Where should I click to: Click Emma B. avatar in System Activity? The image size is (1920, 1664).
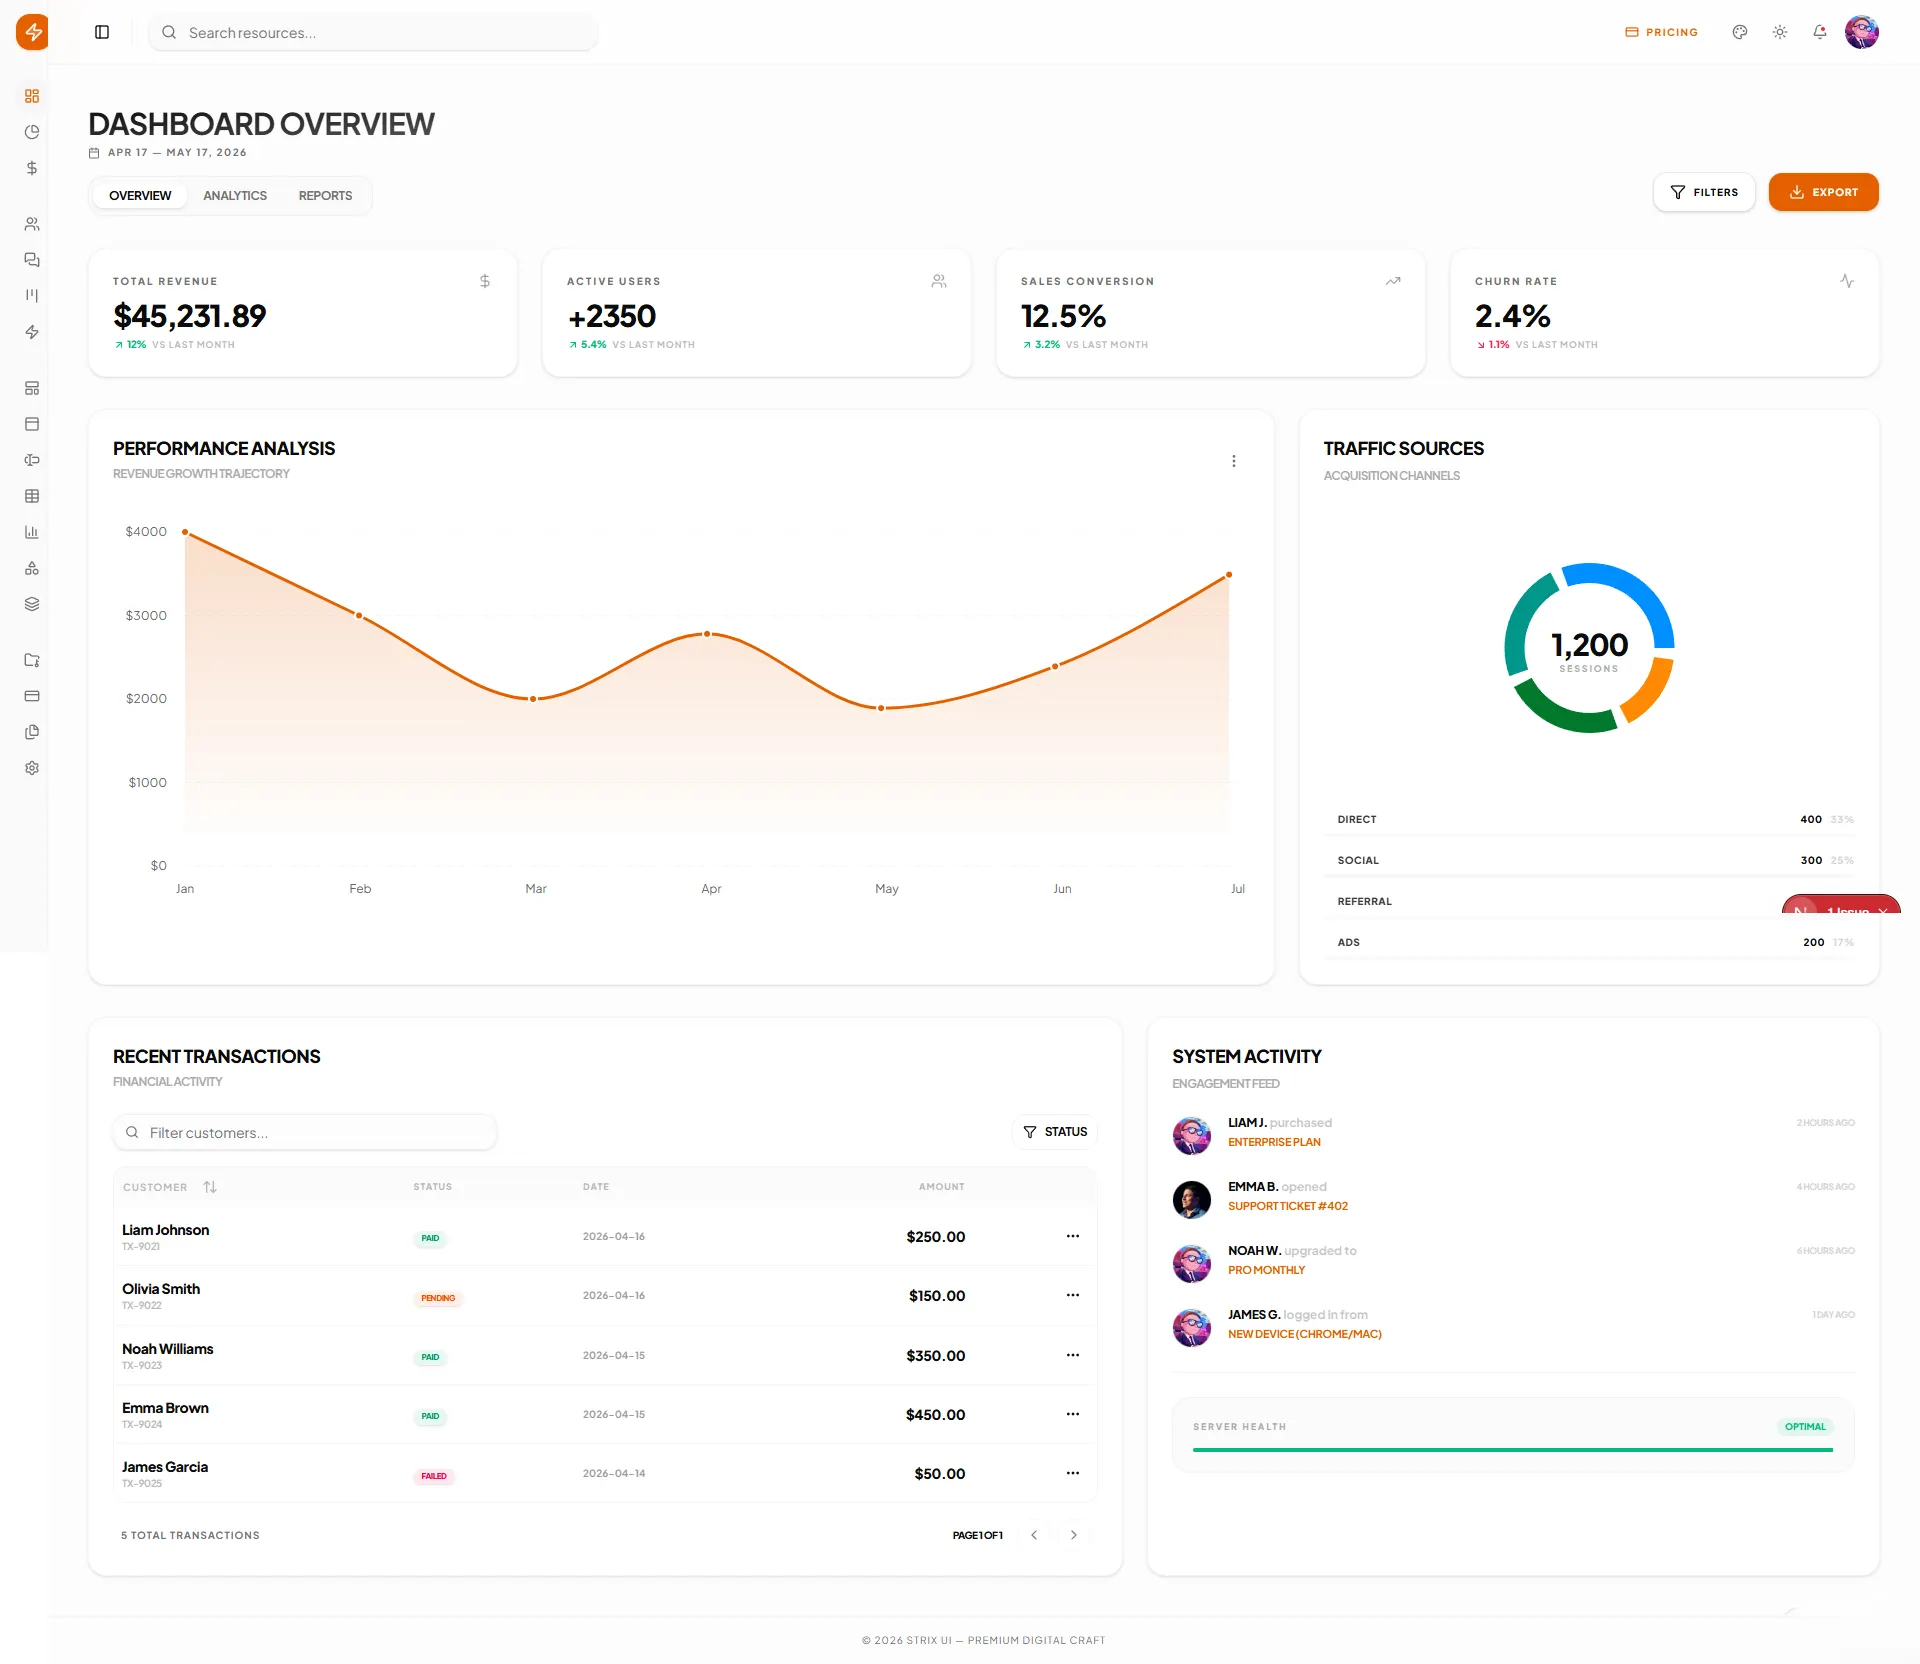[1192, 1200]
